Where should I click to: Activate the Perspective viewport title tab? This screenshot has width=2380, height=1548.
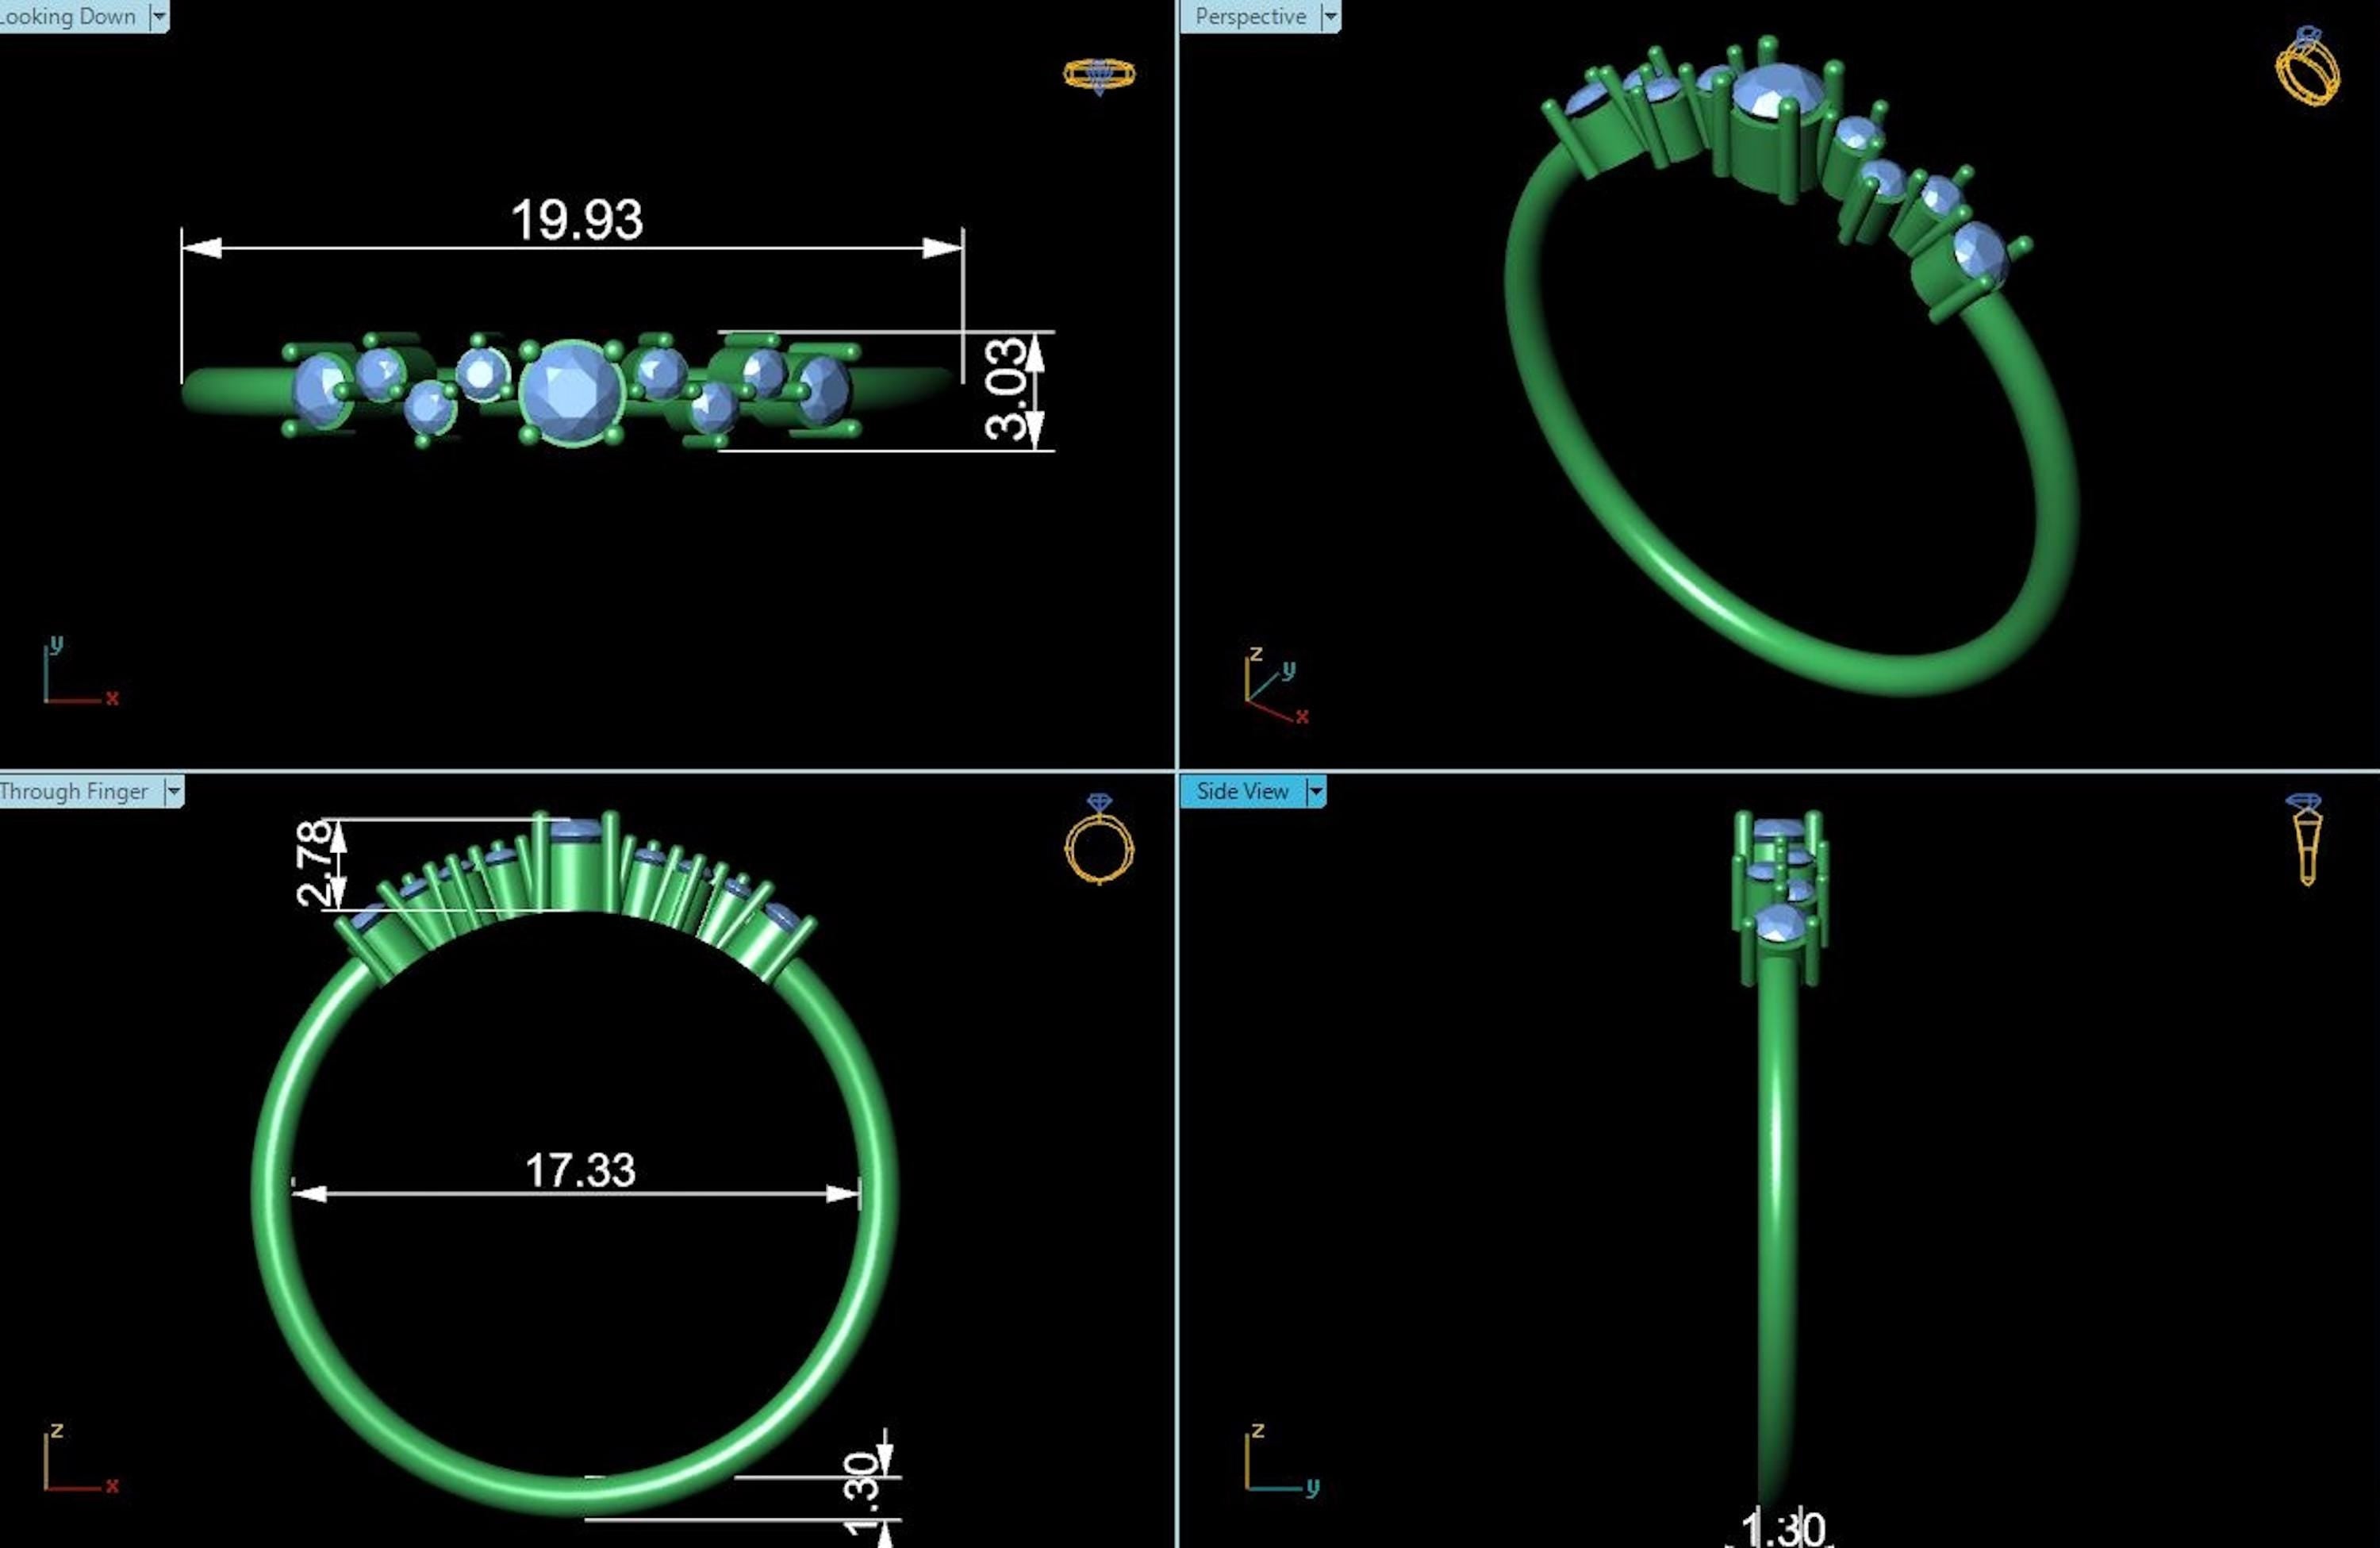tap(1250, 16)
